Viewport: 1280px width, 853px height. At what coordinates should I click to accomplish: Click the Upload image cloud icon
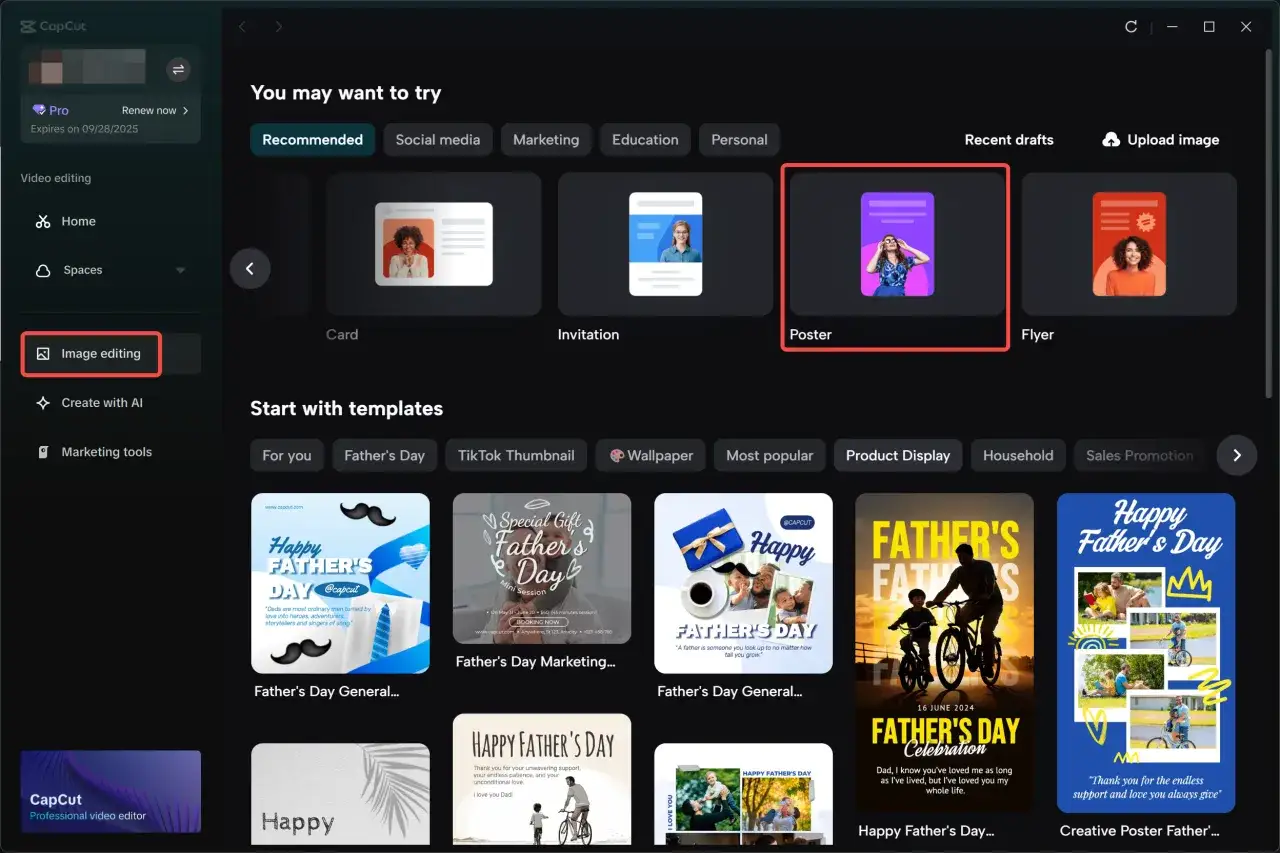[1111, 140]
